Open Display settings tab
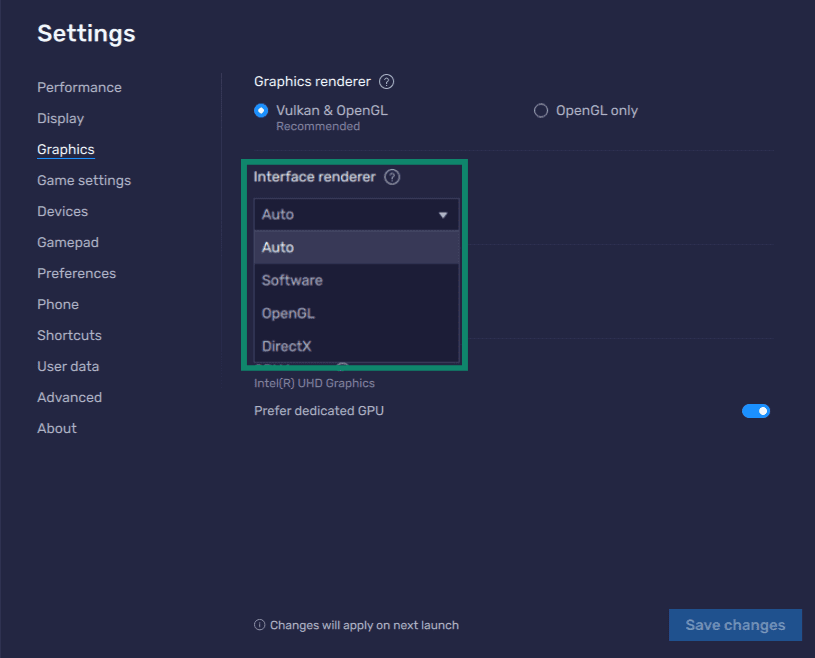 (x=61, y=119)
